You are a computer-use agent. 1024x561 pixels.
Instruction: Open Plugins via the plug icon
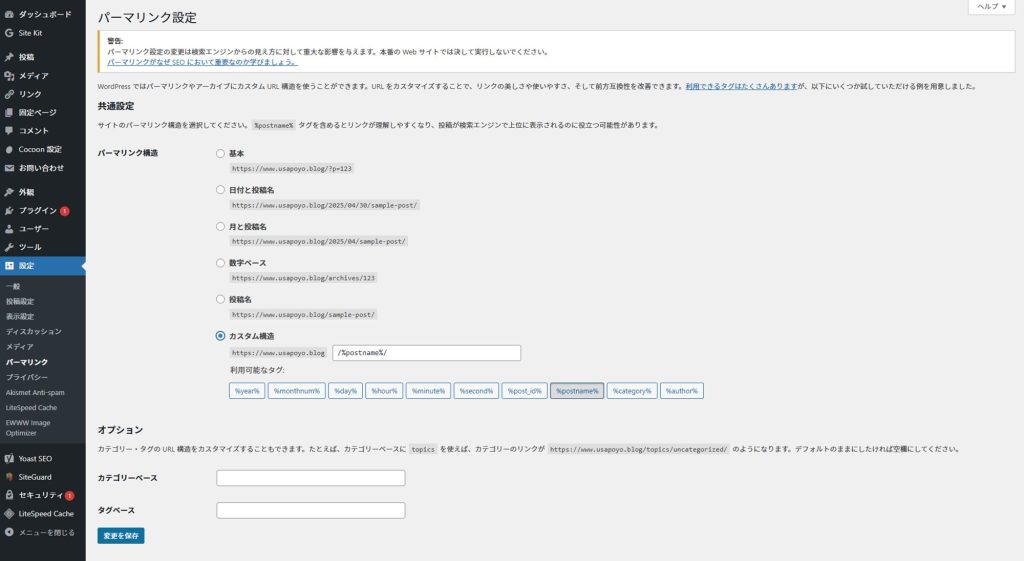[x=9, y=211]
